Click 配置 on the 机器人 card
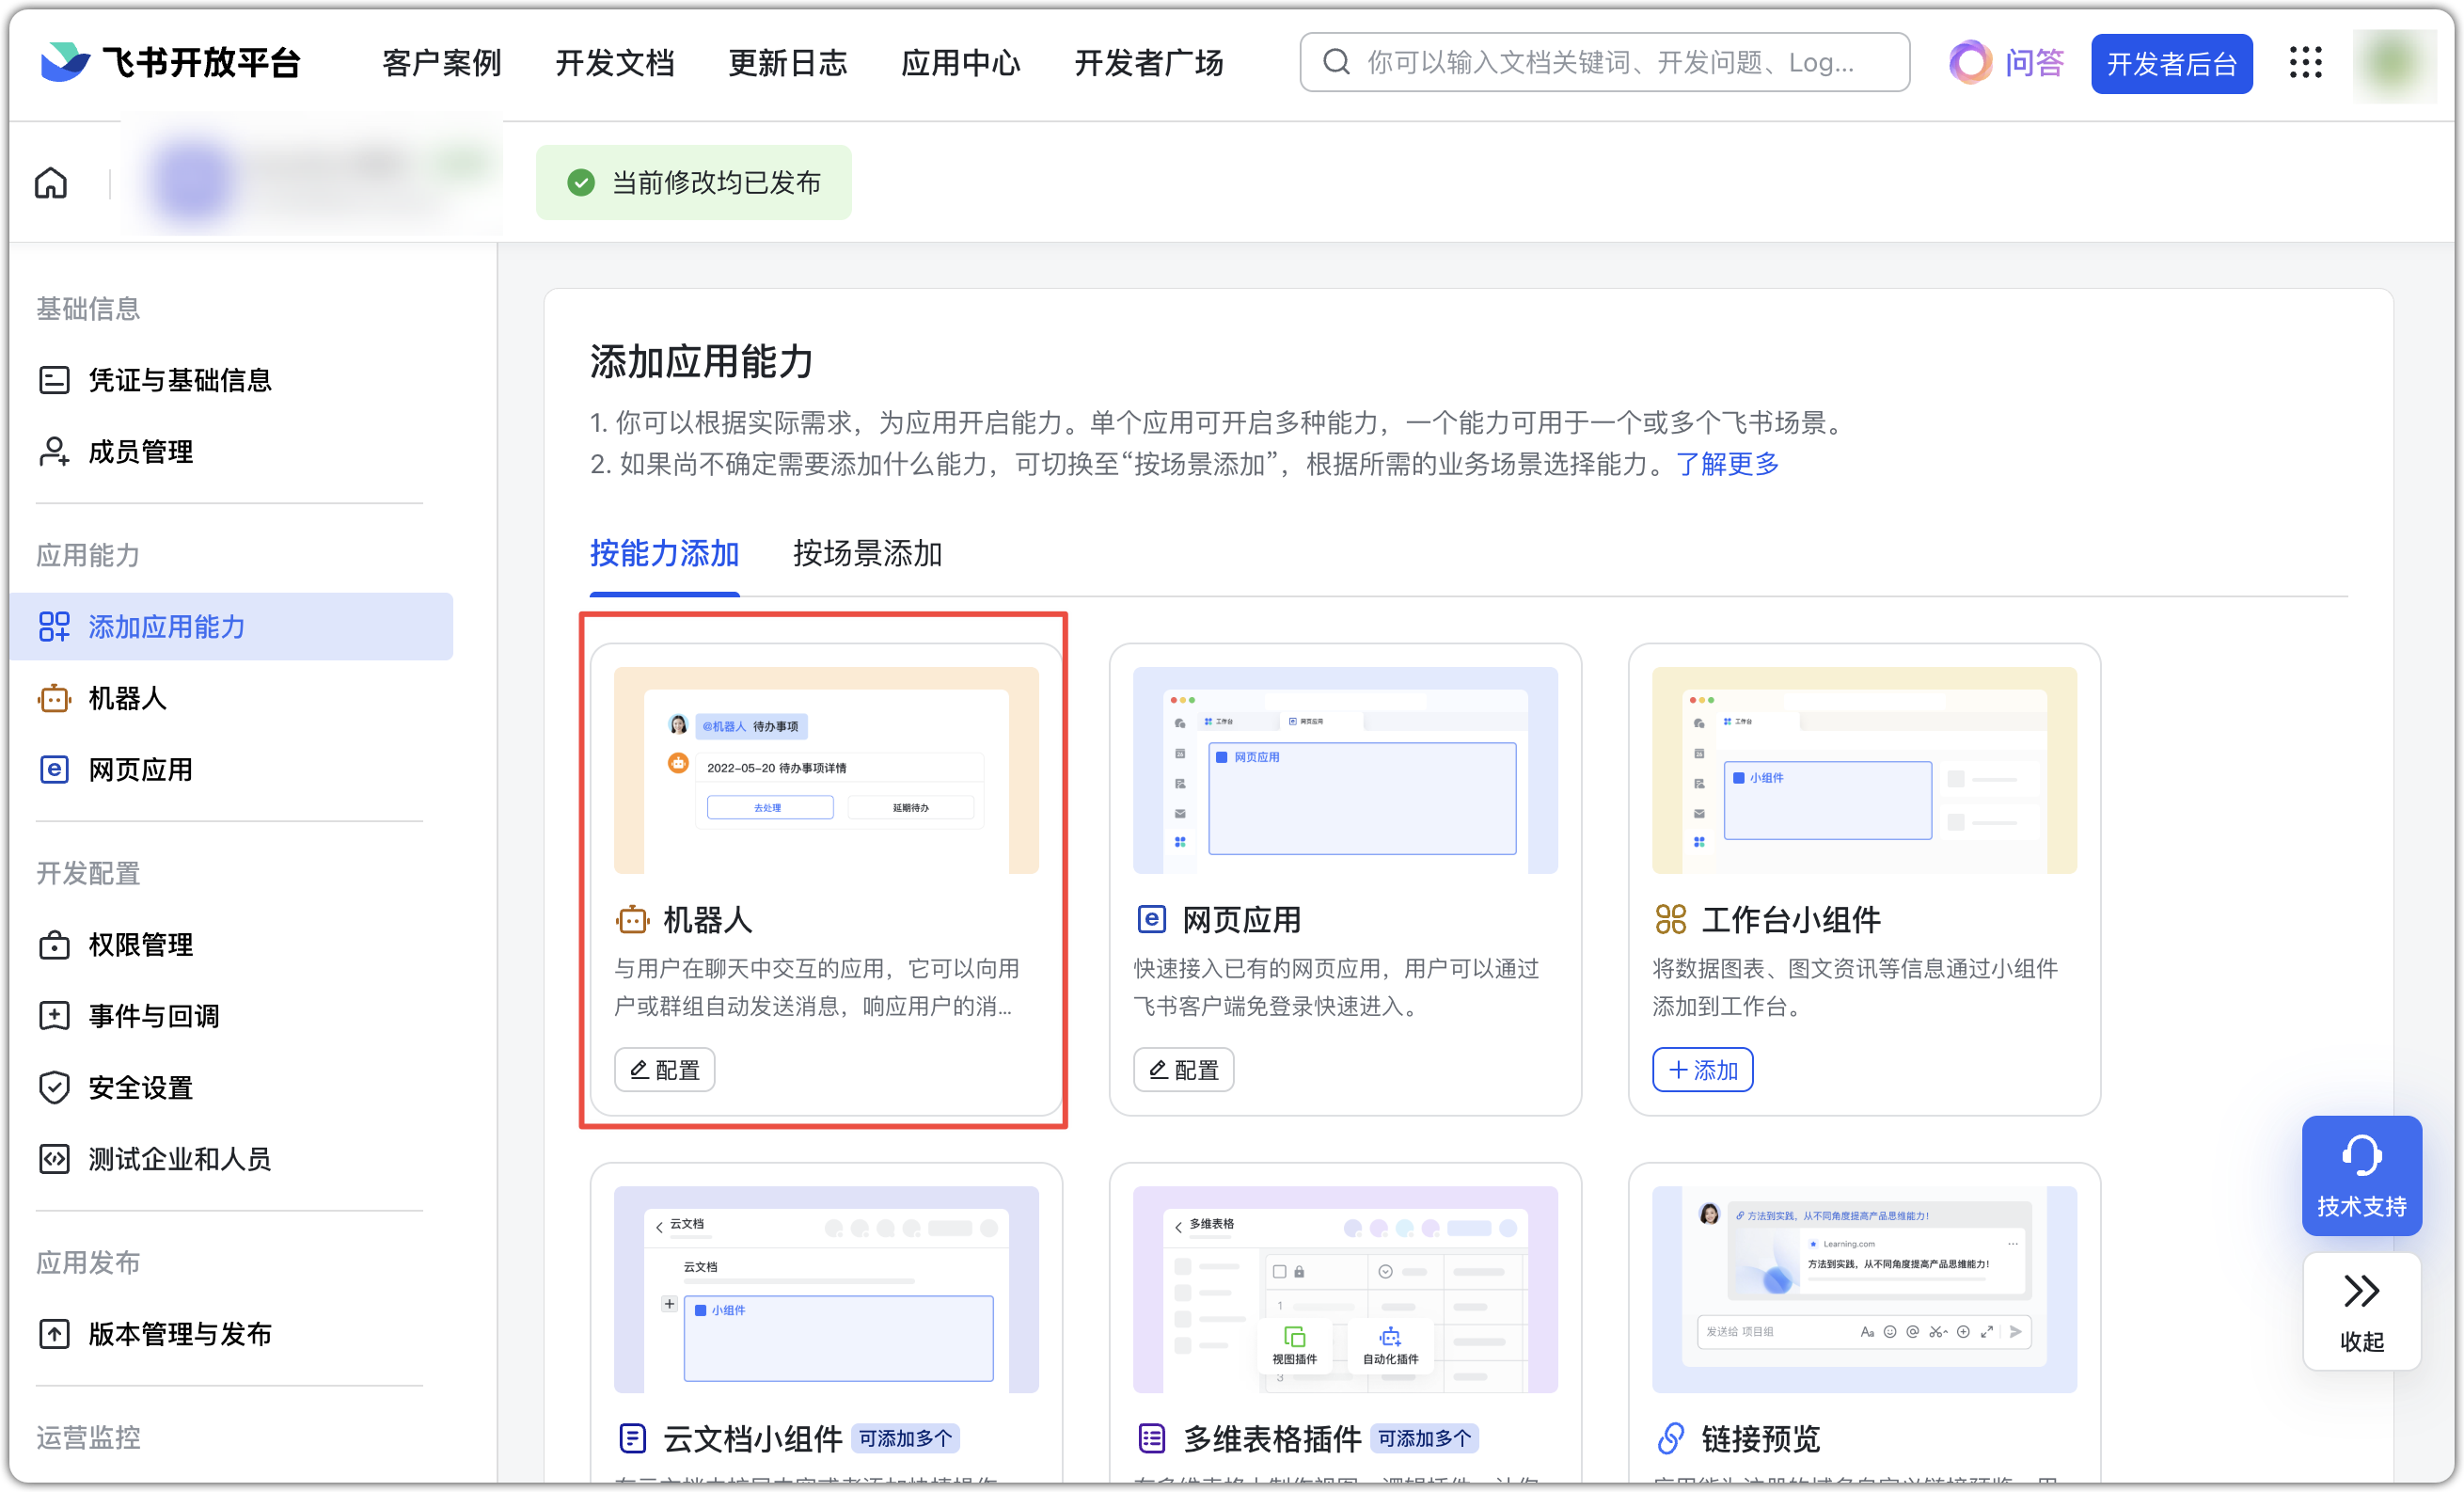 pyautogui.click(x=664, y=1069)
